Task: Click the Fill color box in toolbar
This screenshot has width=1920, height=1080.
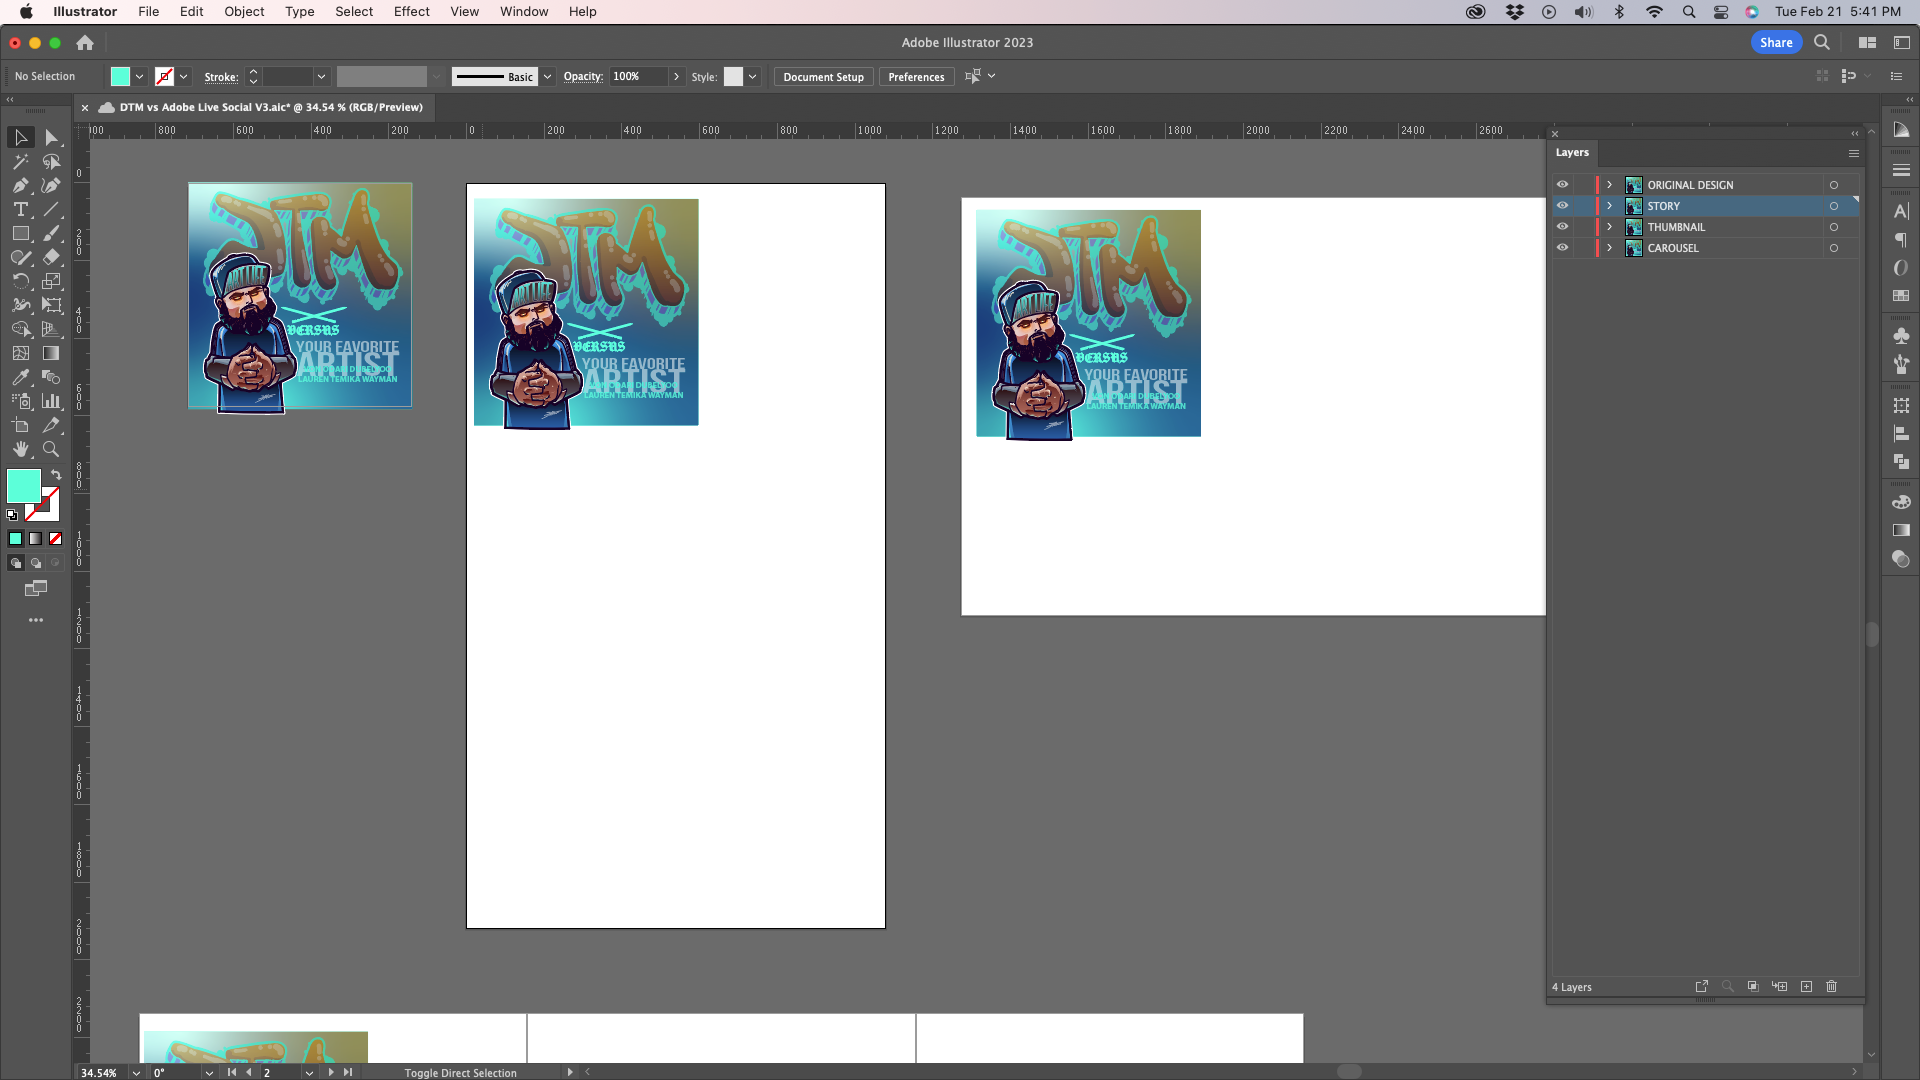Action: tap(24, 486)
